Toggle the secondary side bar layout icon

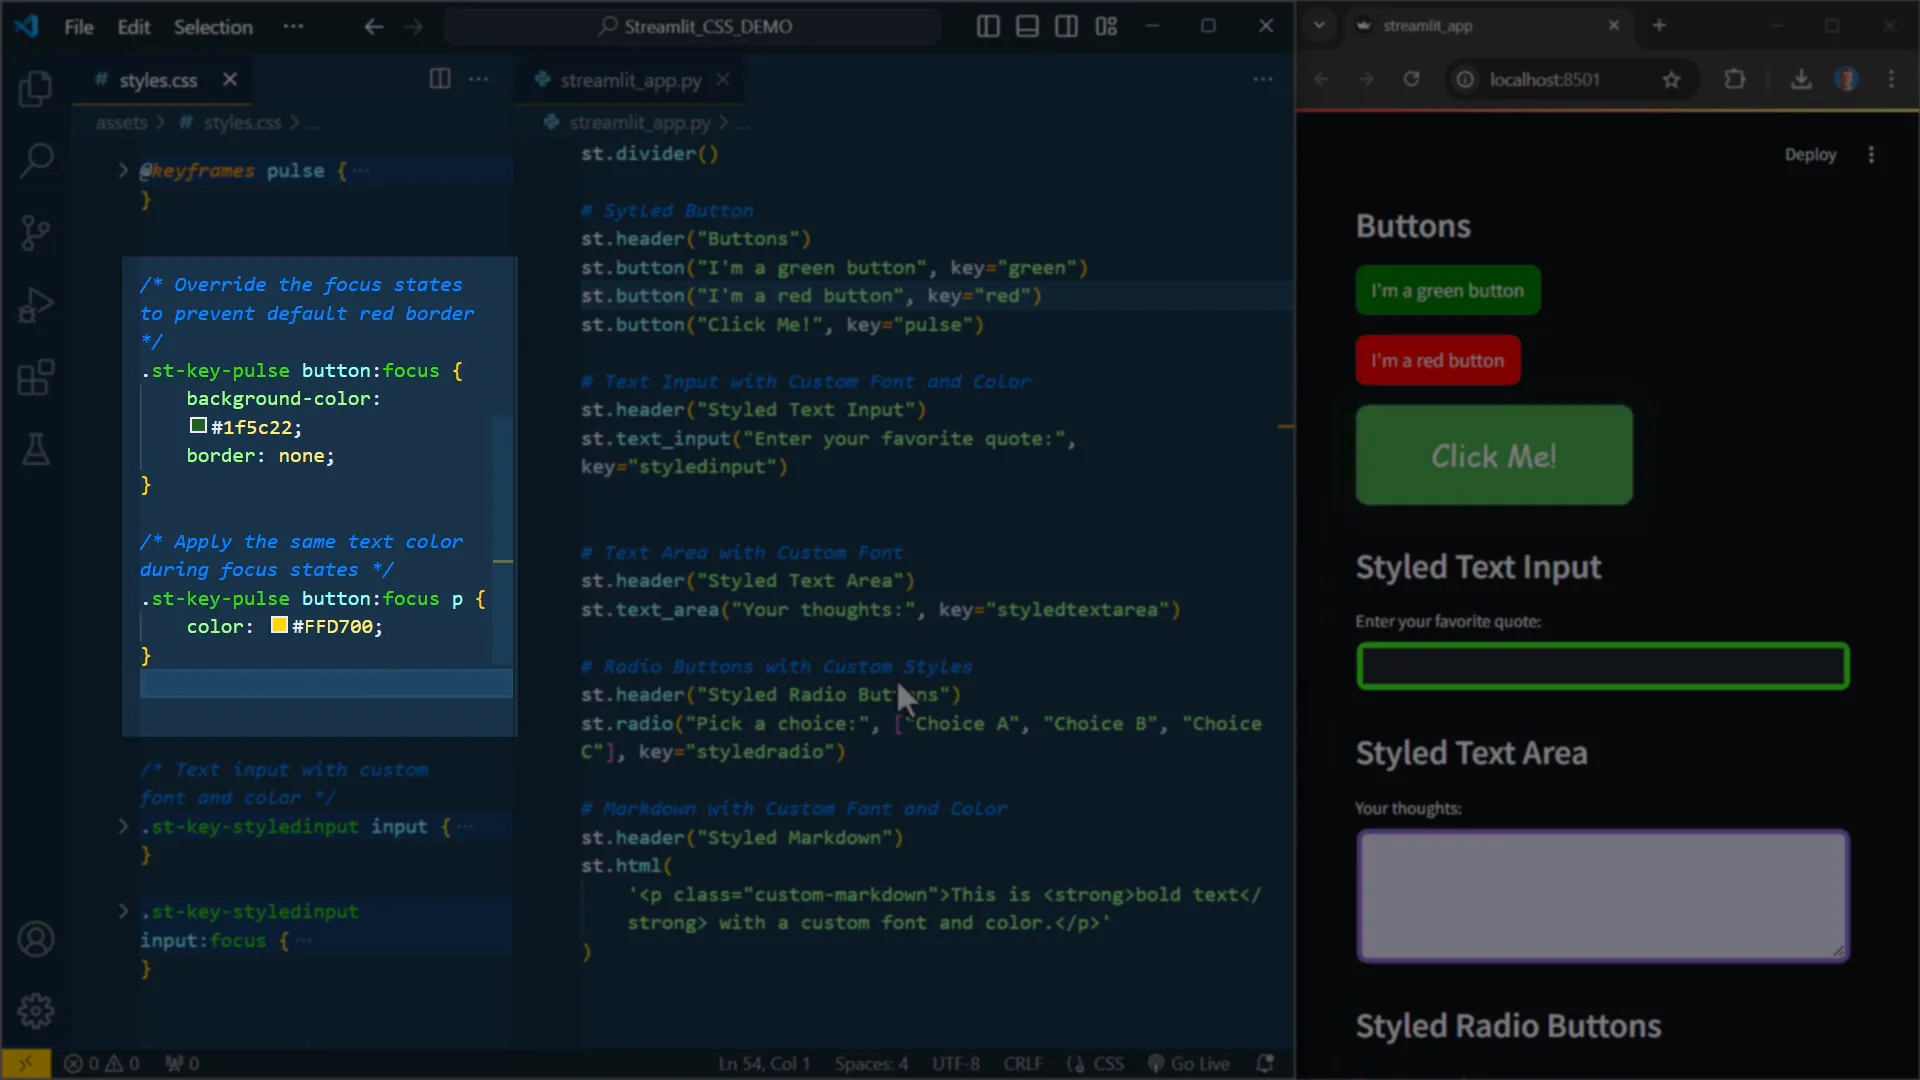coord(1066,27)
